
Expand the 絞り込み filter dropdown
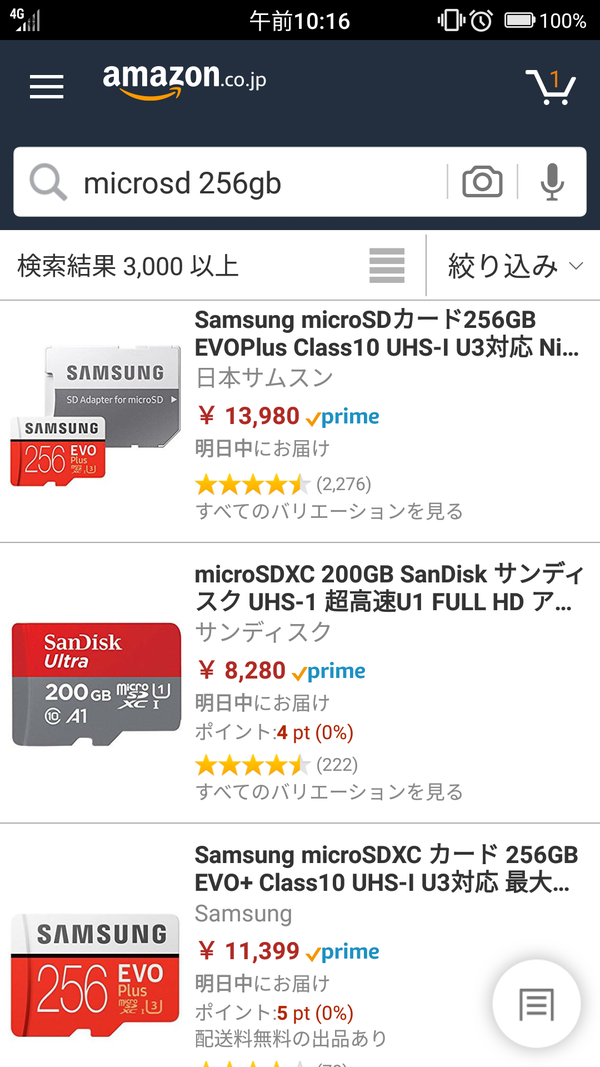pos(515,266)
